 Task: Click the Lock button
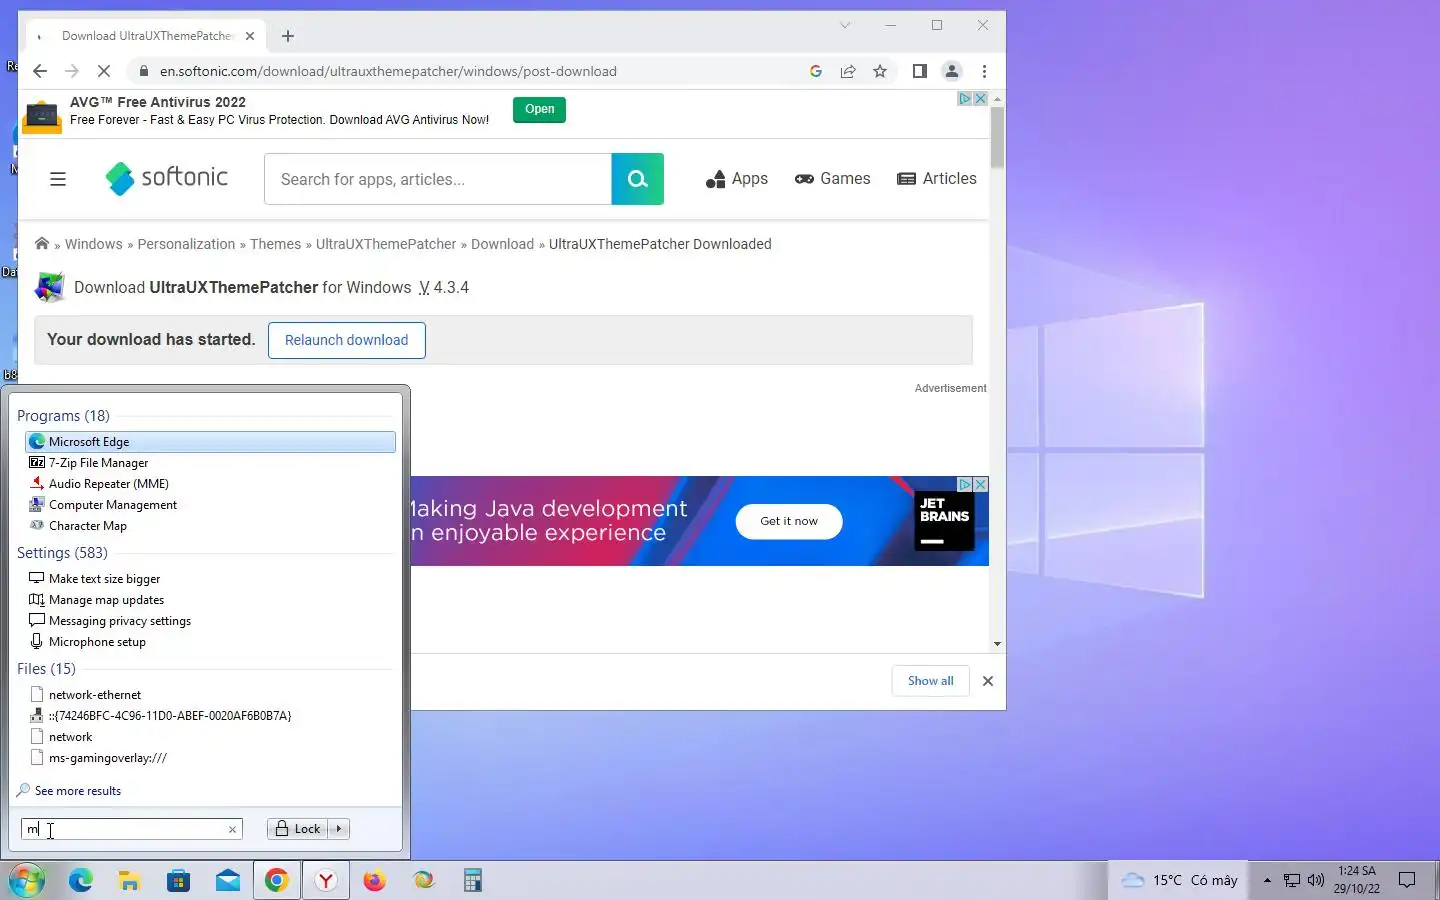298,829
